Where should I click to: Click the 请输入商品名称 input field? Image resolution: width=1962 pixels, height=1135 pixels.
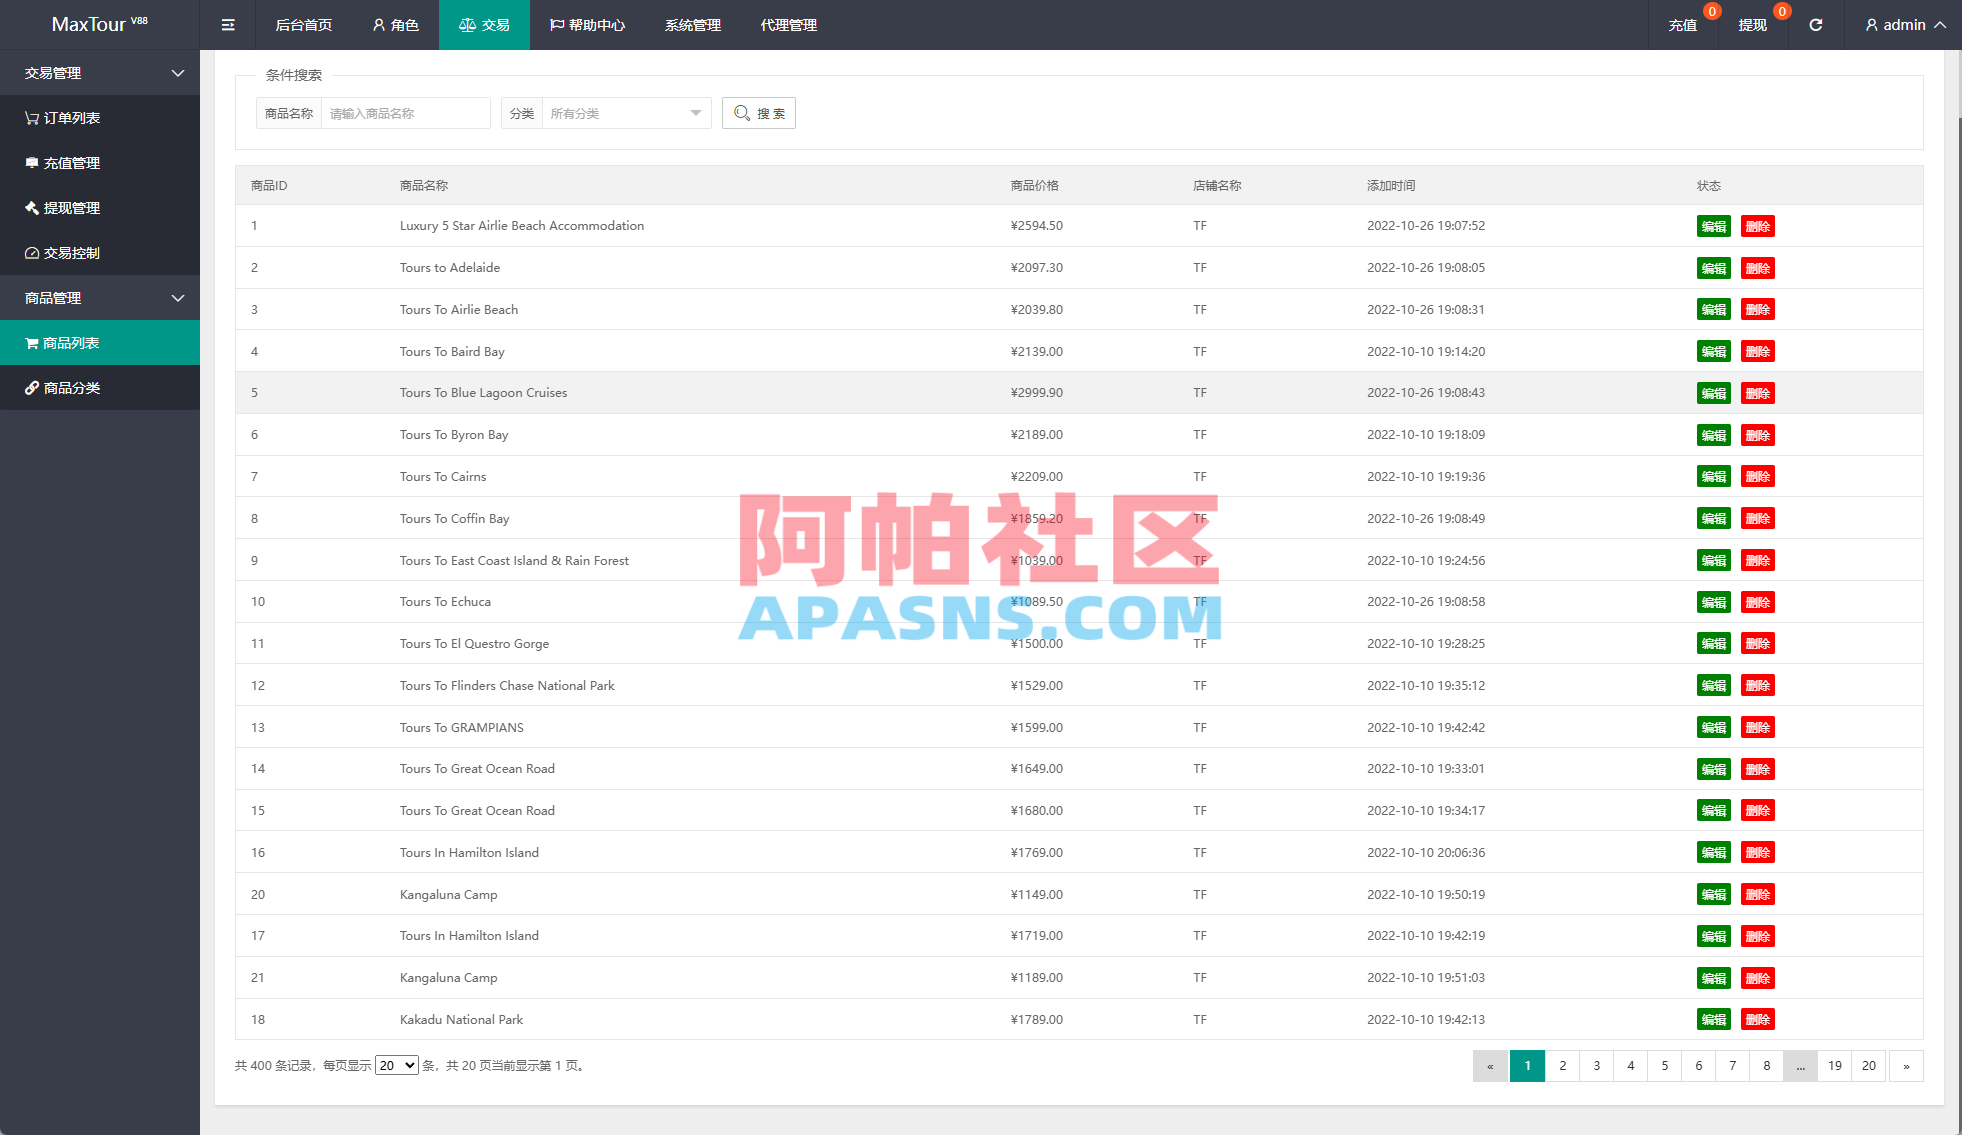pyautogui.click(x=405, y=112)
